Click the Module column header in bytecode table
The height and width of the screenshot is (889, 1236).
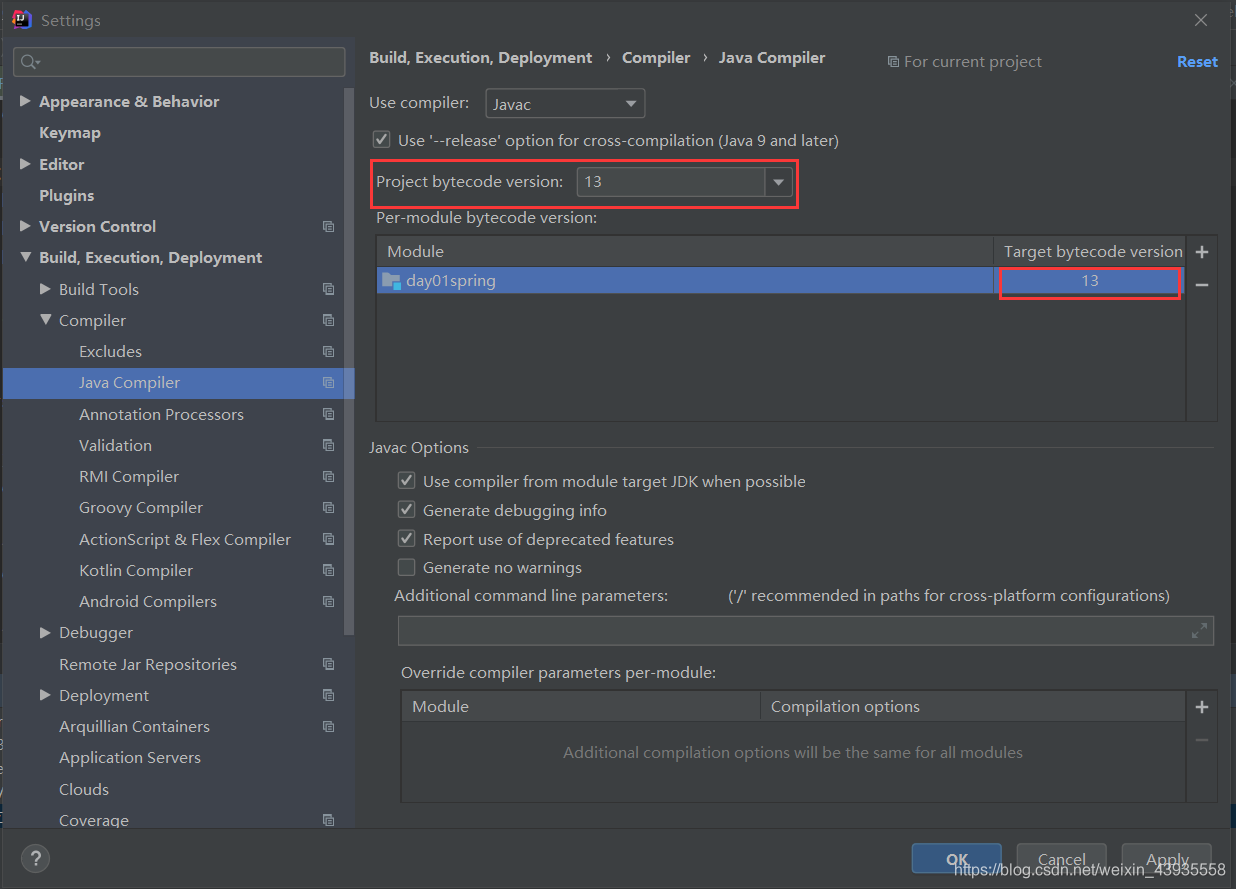685,252
